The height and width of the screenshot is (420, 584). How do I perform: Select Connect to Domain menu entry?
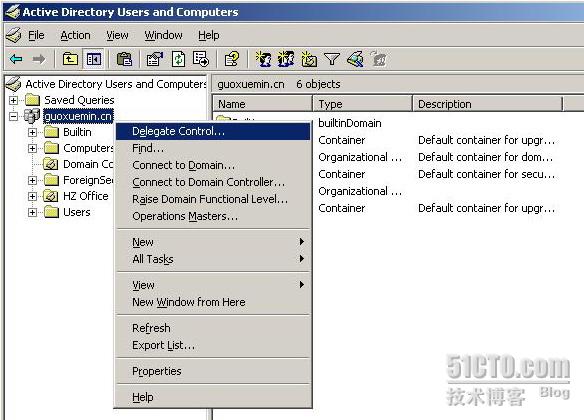(x=213, y=165)
